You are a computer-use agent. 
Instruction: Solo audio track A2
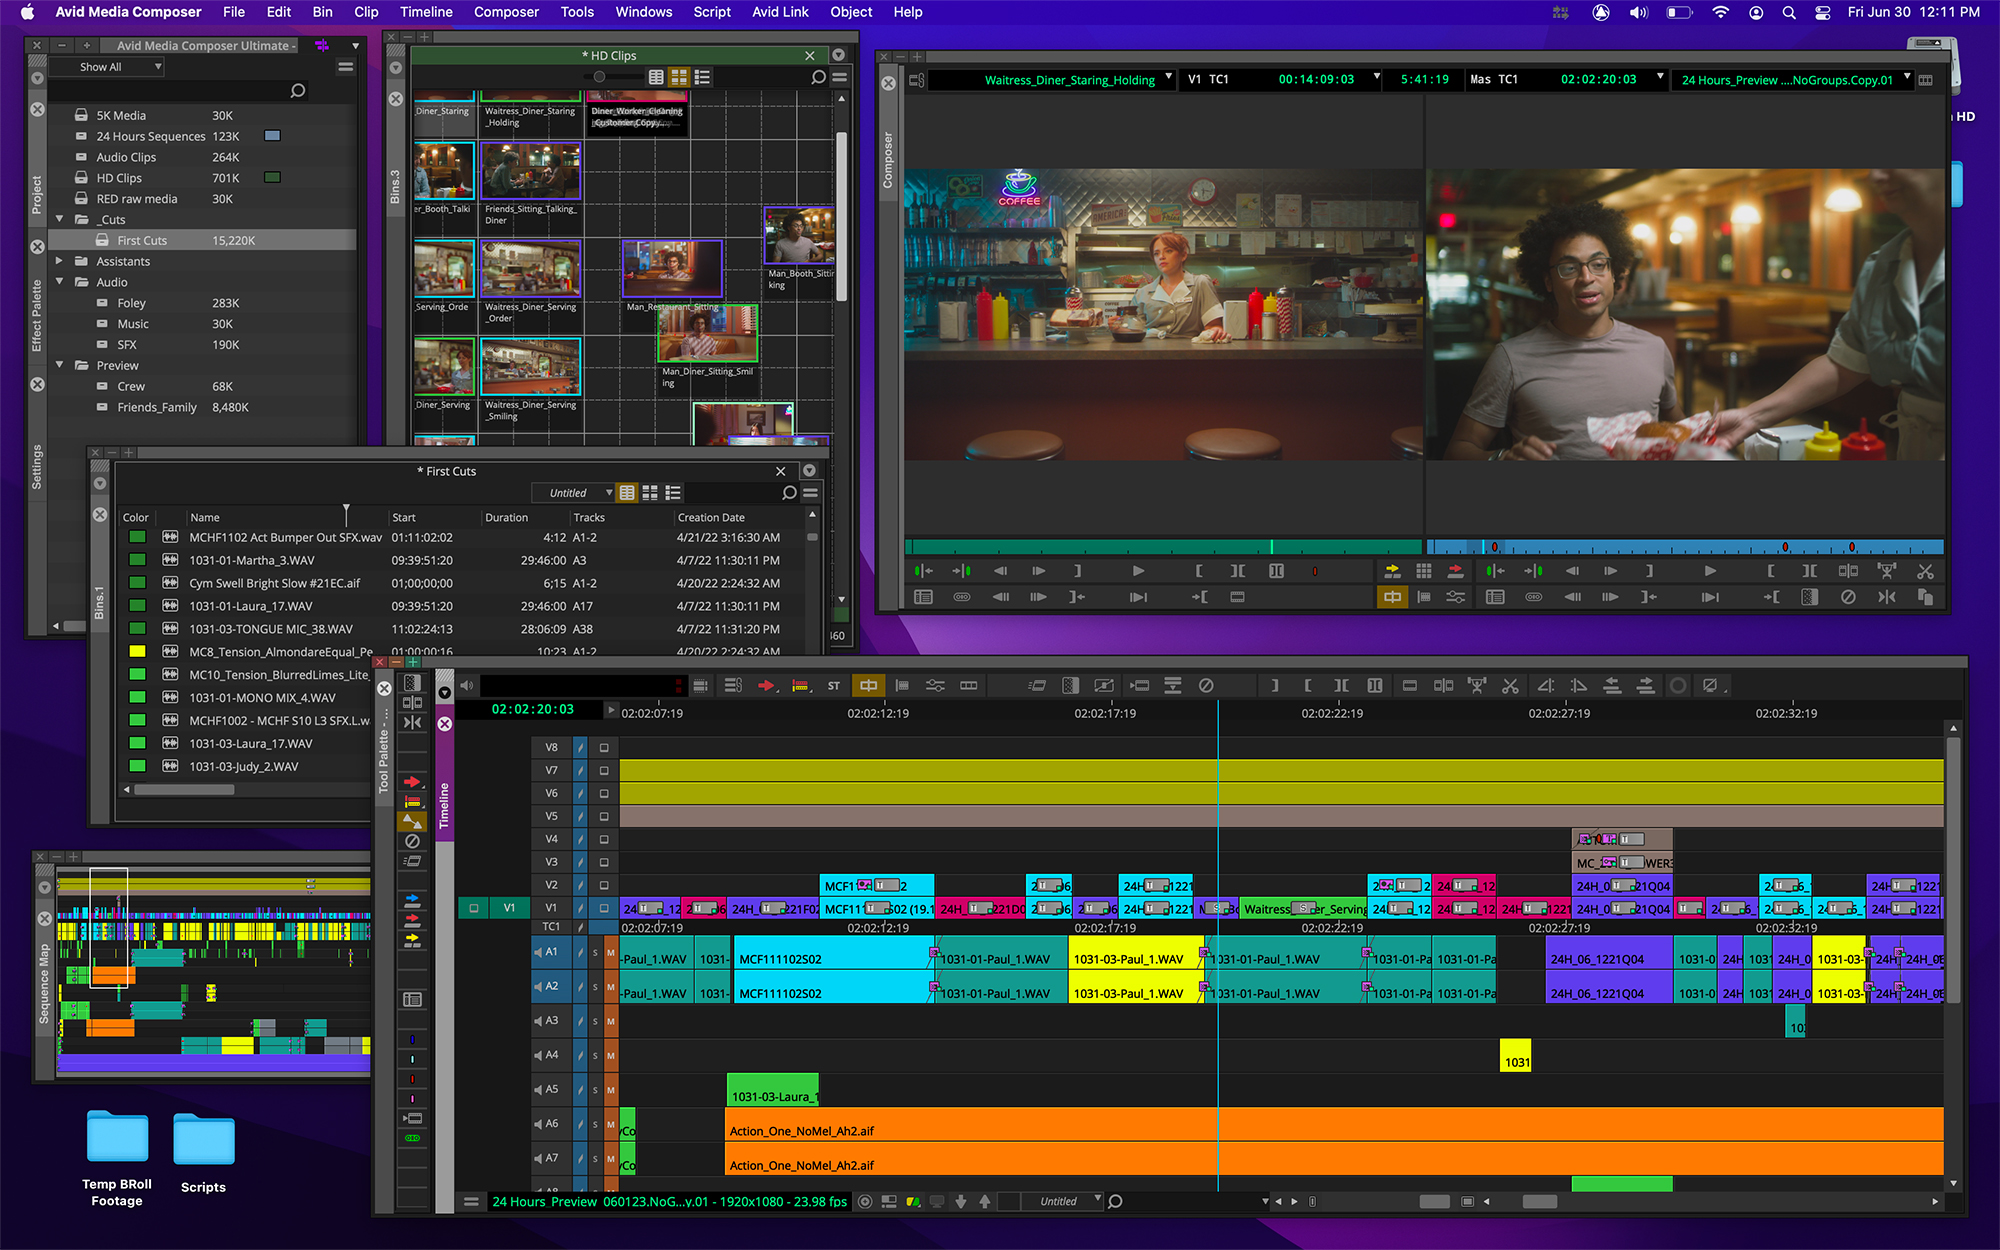click(x=595, y=987)
